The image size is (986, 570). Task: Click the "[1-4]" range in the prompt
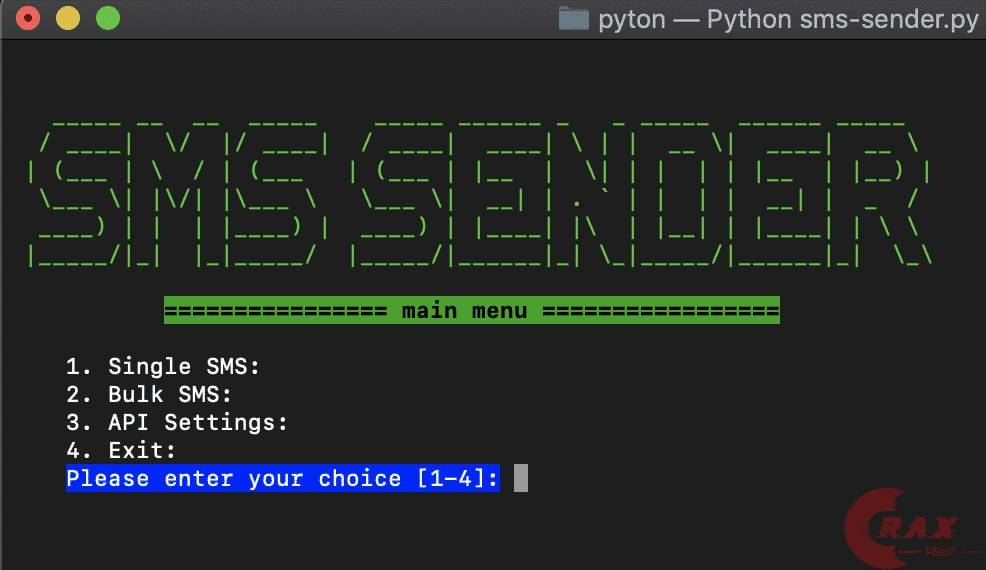(456, 478)
